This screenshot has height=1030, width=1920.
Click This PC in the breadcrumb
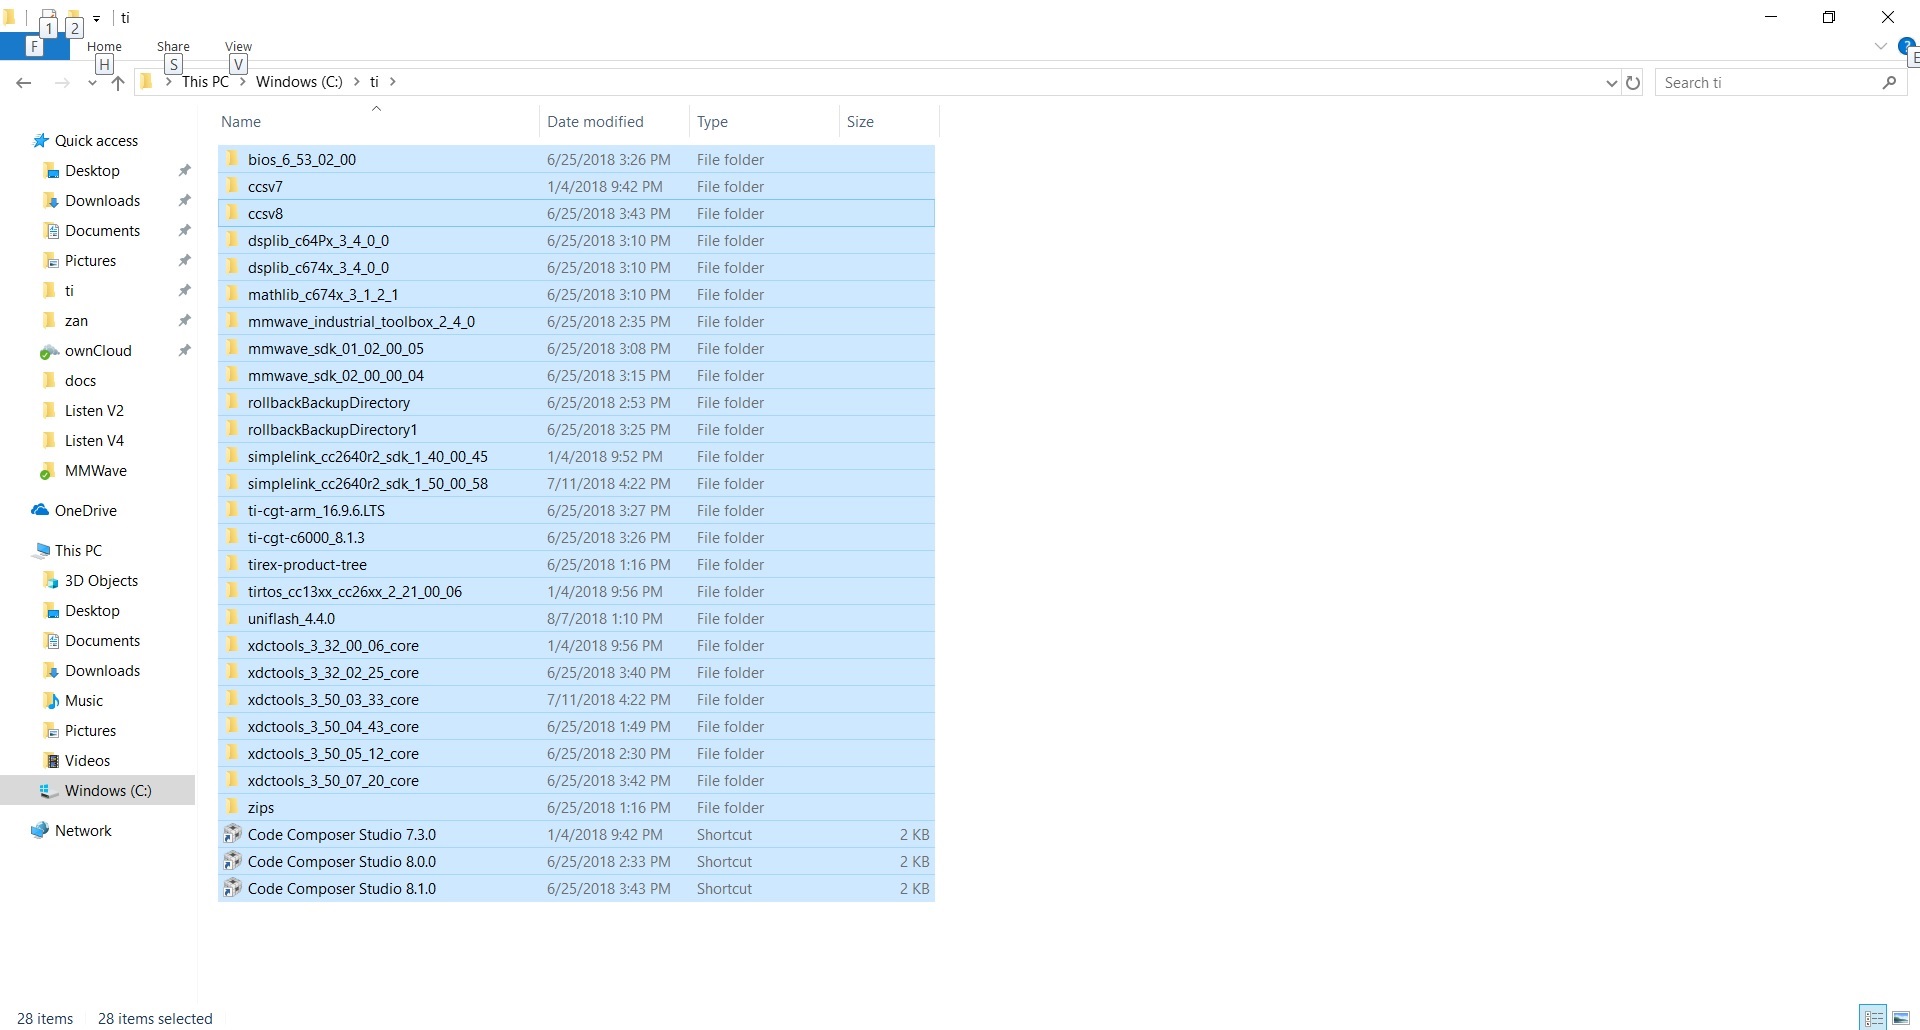205,82
